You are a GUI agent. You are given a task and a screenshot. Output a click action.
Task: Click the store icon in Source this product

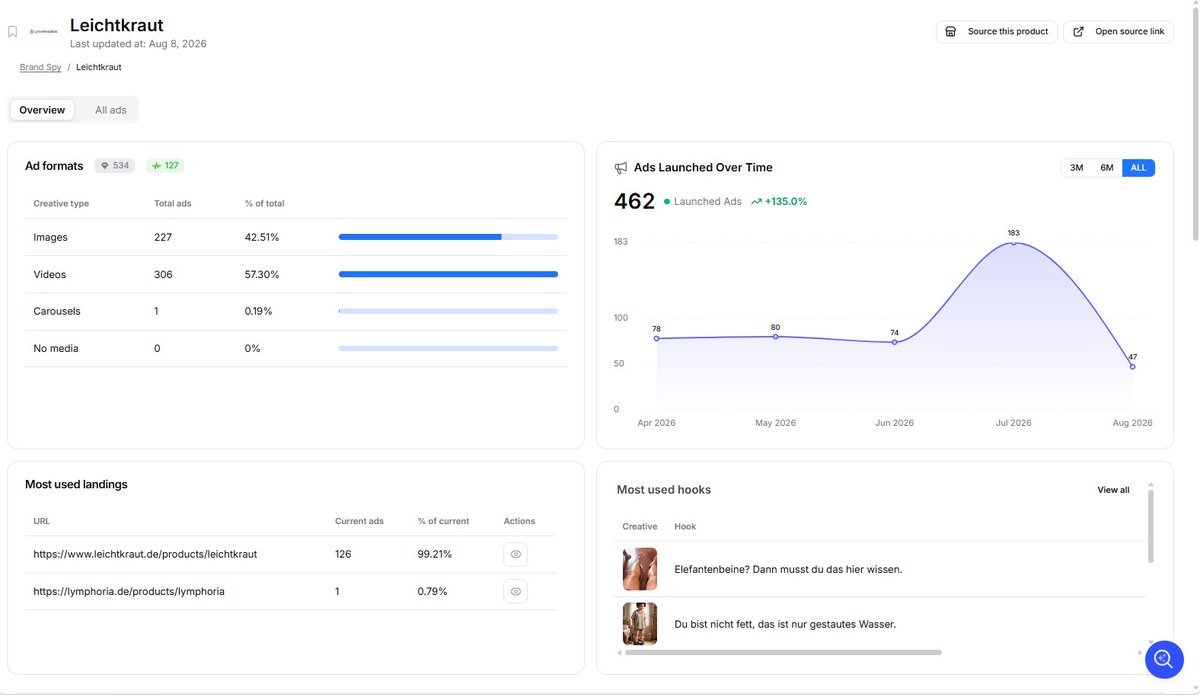951,32
